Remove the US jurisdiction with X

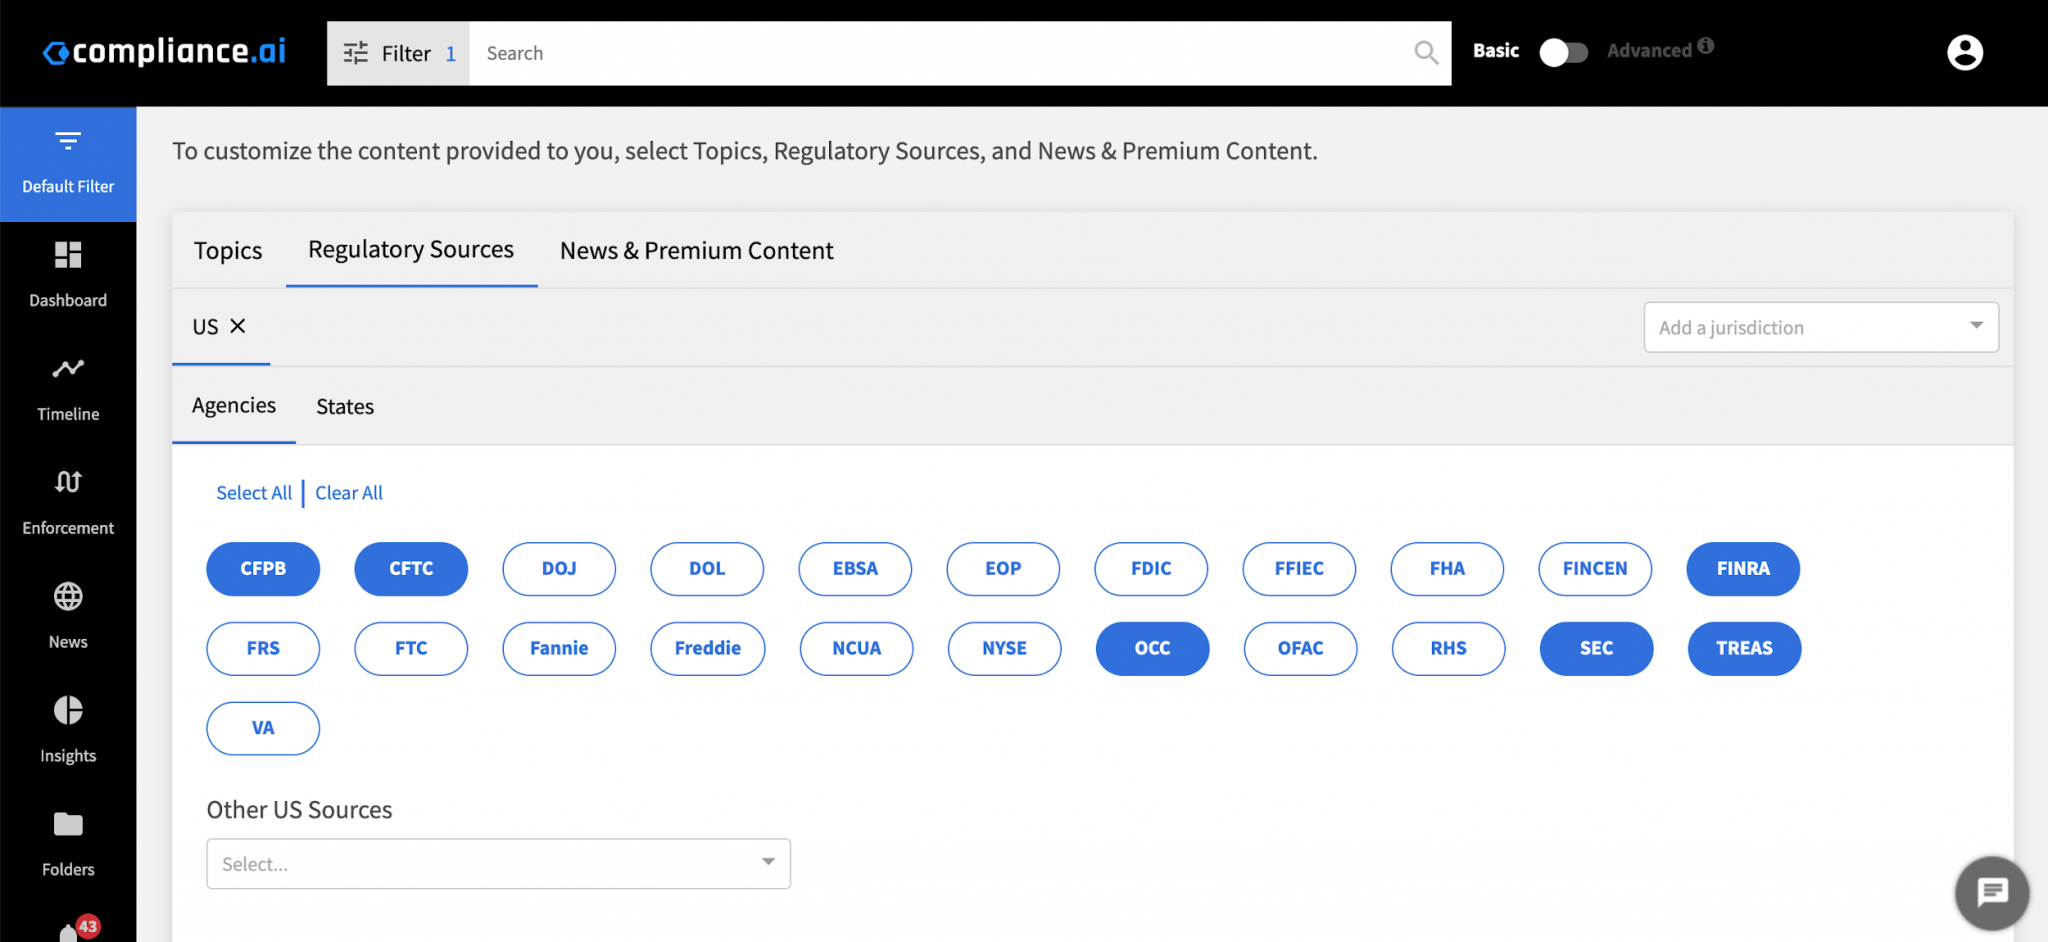click(x=238, y=326)
